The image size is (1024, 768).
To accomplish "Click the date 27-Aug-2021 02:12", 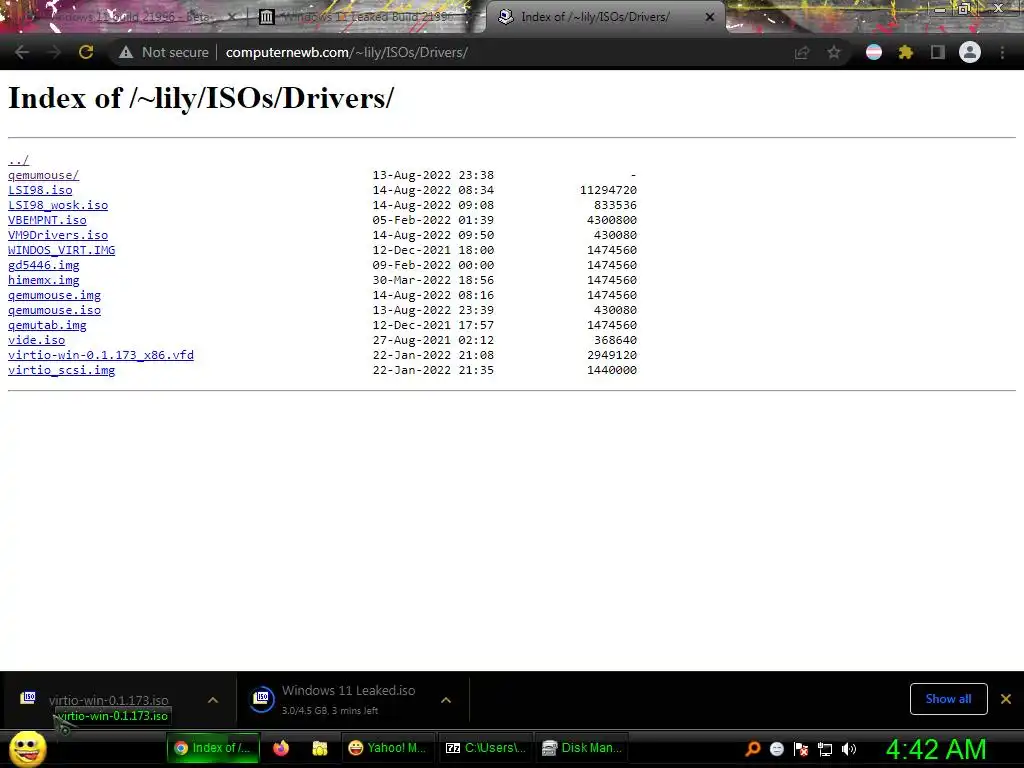I will pos(433,340).
